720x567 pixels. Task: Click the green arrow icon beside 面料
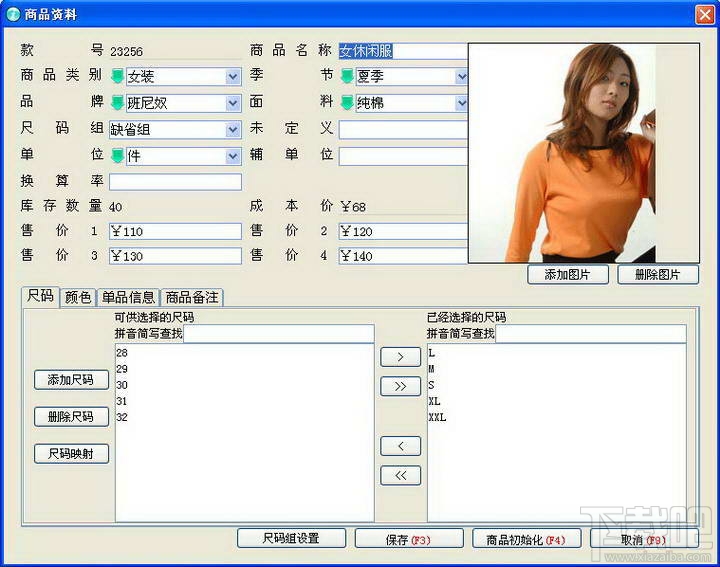[347, 103]
